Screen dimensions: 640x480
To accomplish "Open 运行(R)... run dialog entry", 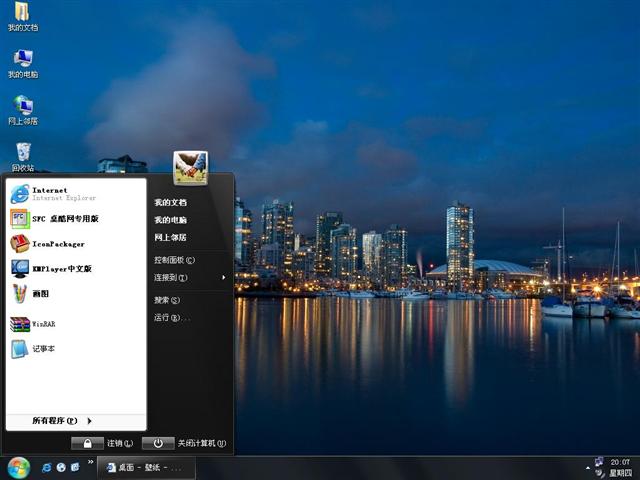I will (172, 318).
